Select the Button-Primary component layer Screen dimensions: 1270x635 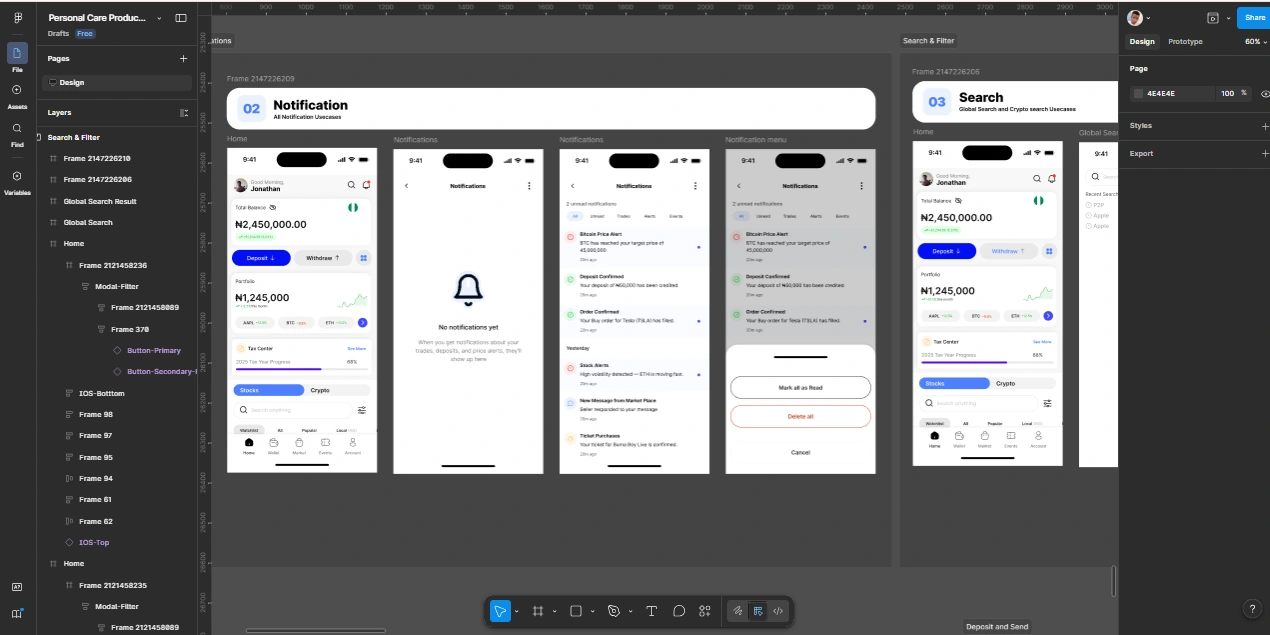point(154,350)
